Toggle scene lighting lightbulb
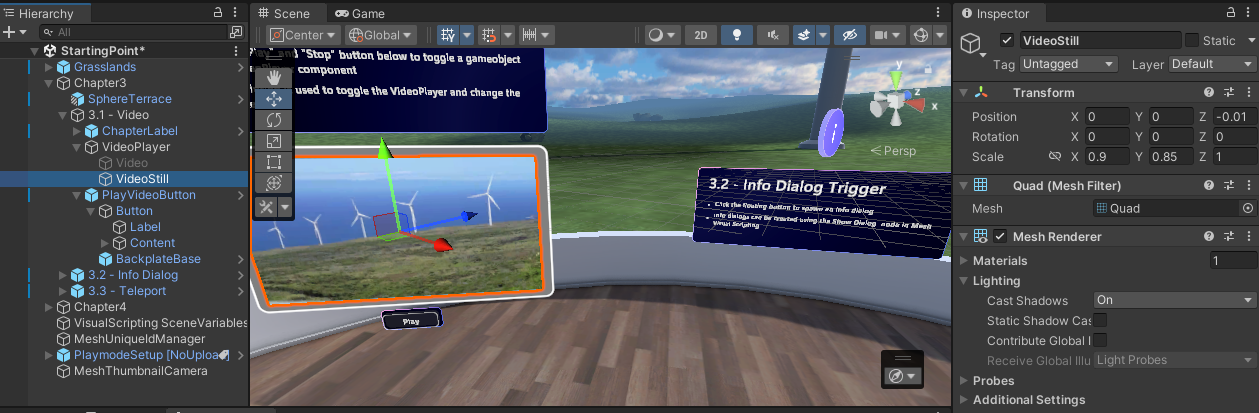The image size is (1259, 413). [738, 35]
